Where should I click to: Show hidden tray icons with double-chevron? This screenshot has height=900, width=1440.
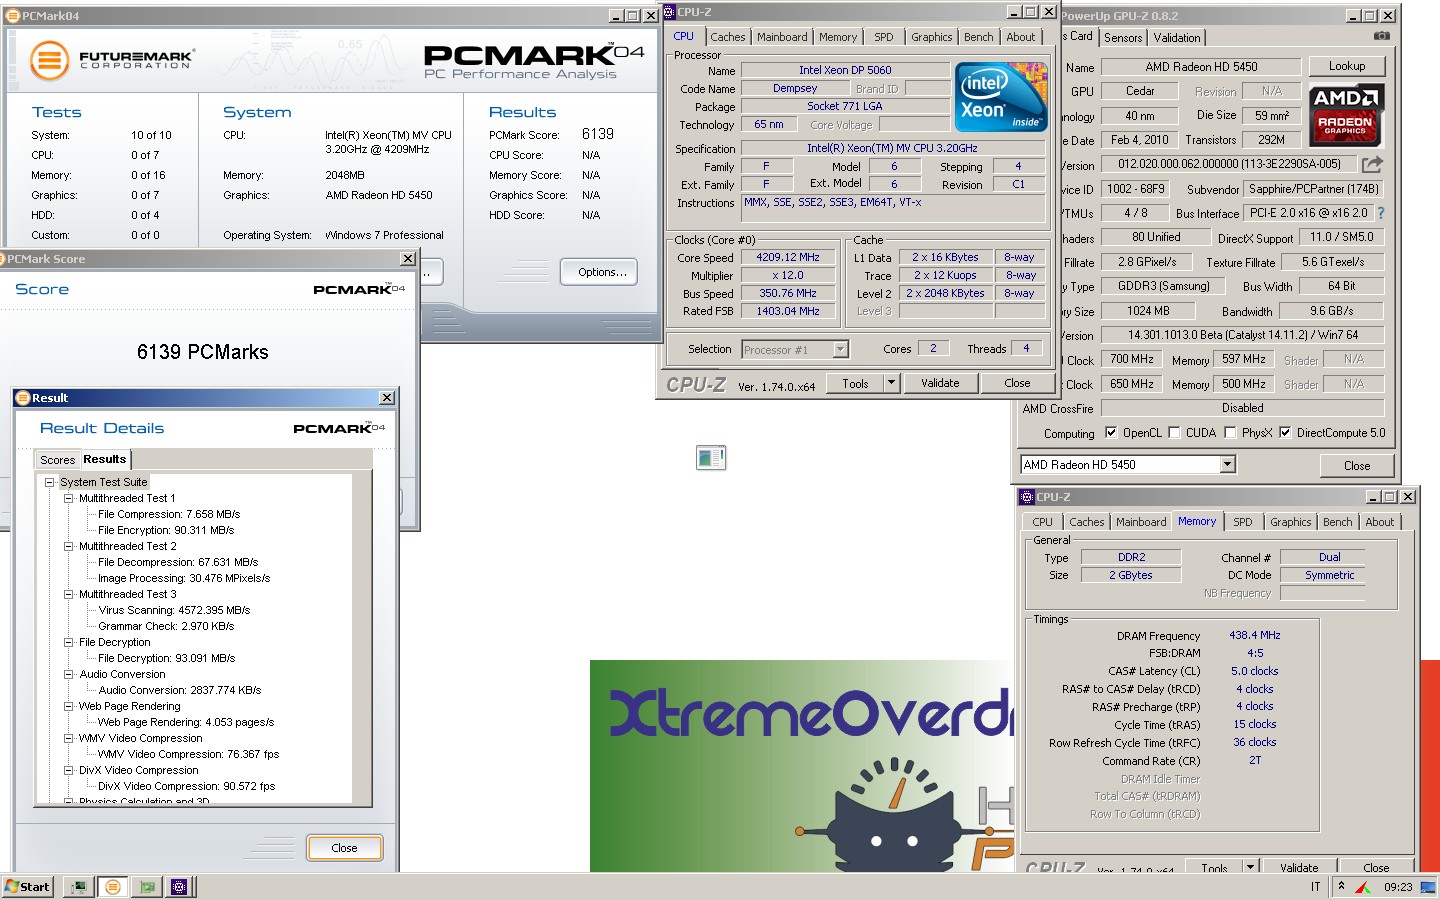pyautogui.click(x=1341, y=886)
